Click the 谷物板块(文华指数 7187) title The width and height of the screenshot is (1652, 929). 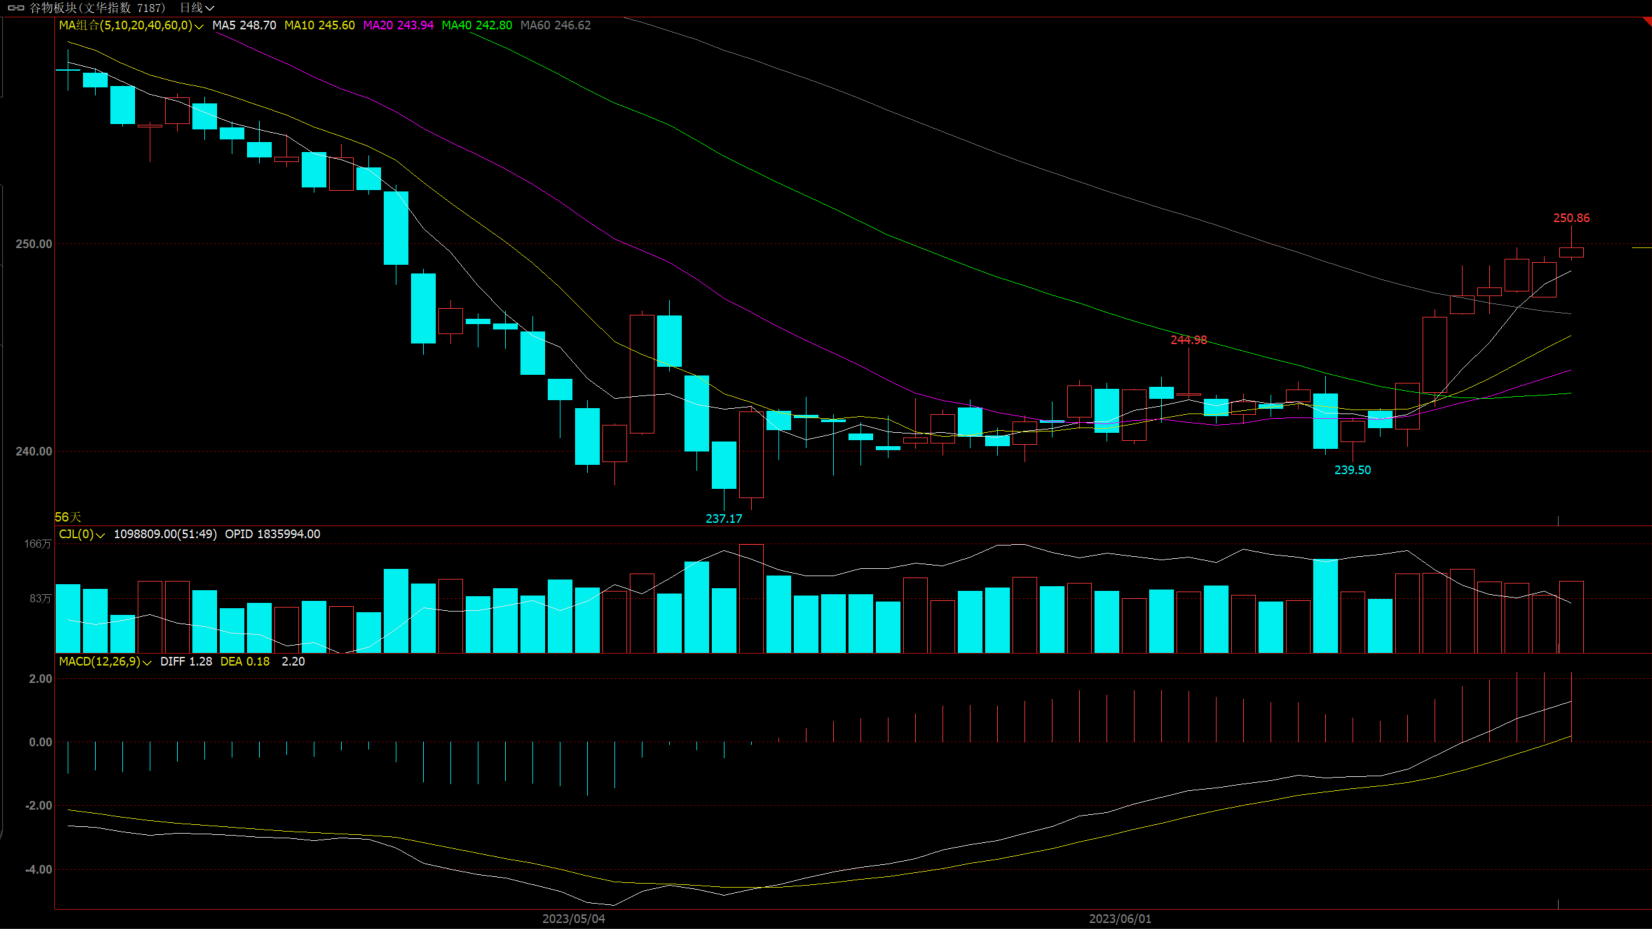[x=97, y=7]
